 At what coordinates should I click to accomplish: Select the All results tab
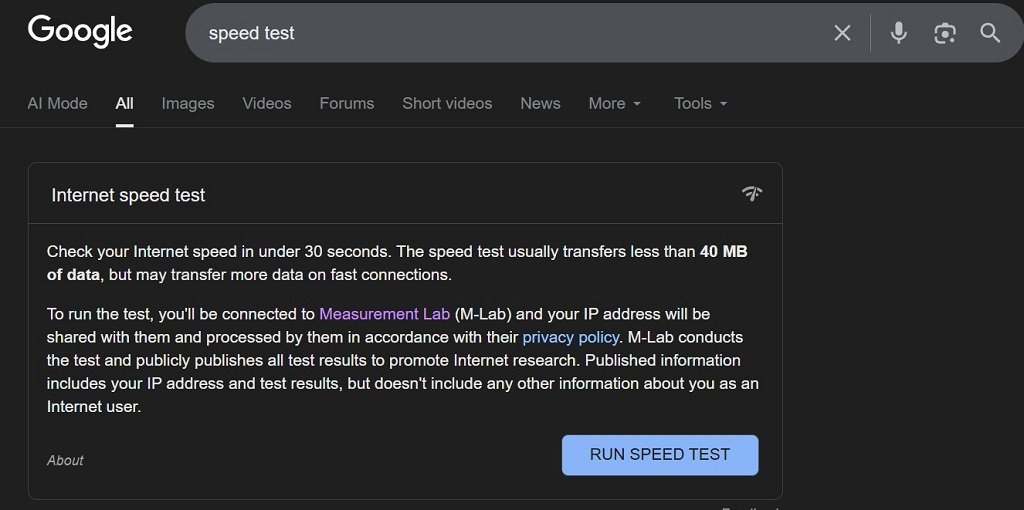(124, 103)
